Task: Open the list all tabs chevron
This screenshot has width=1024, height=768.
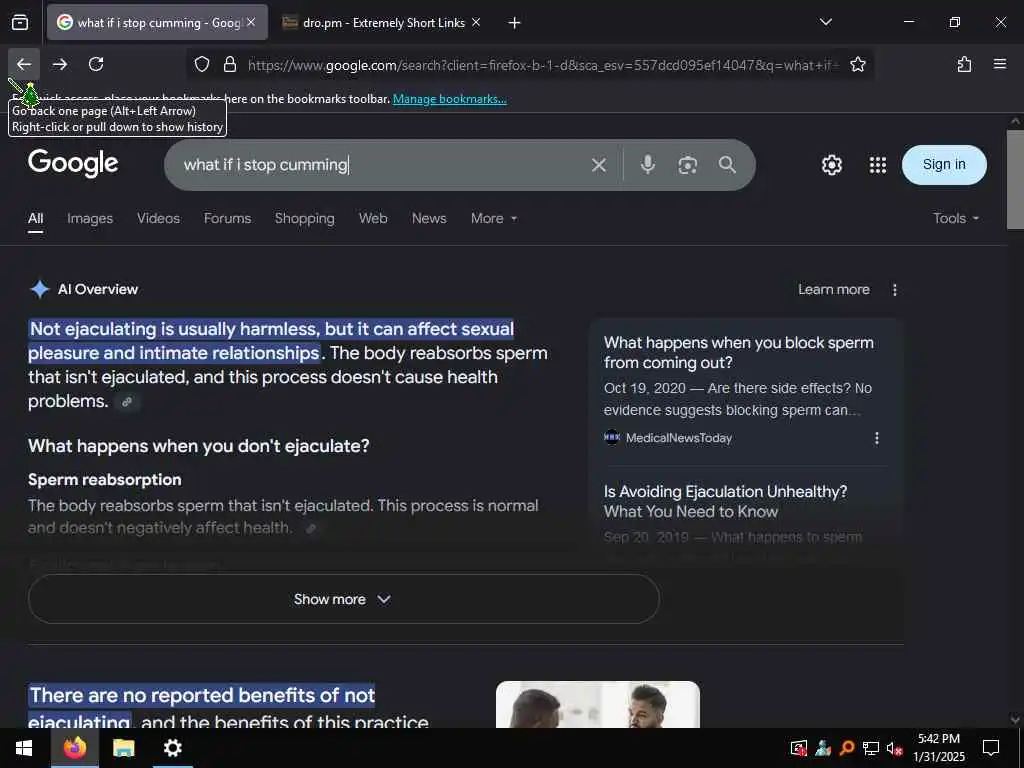Action: [x=825, y=22]
